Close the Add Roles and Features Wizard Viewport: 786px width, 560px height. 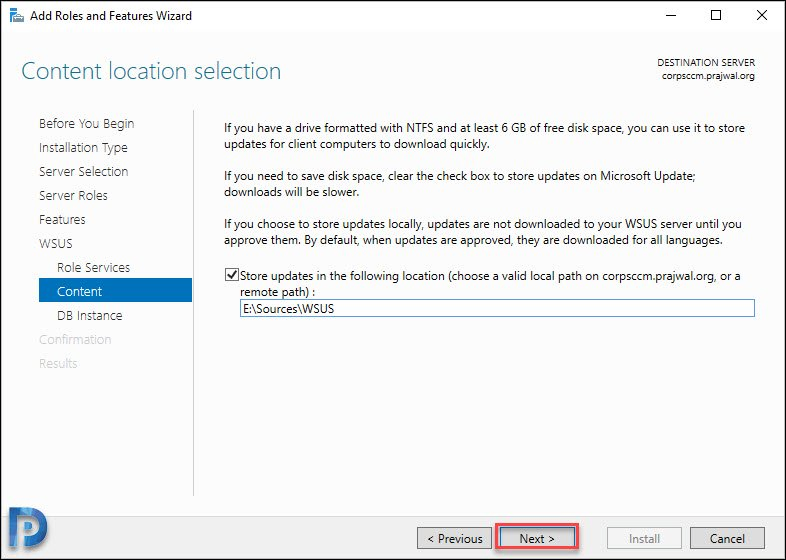point(762,16)
